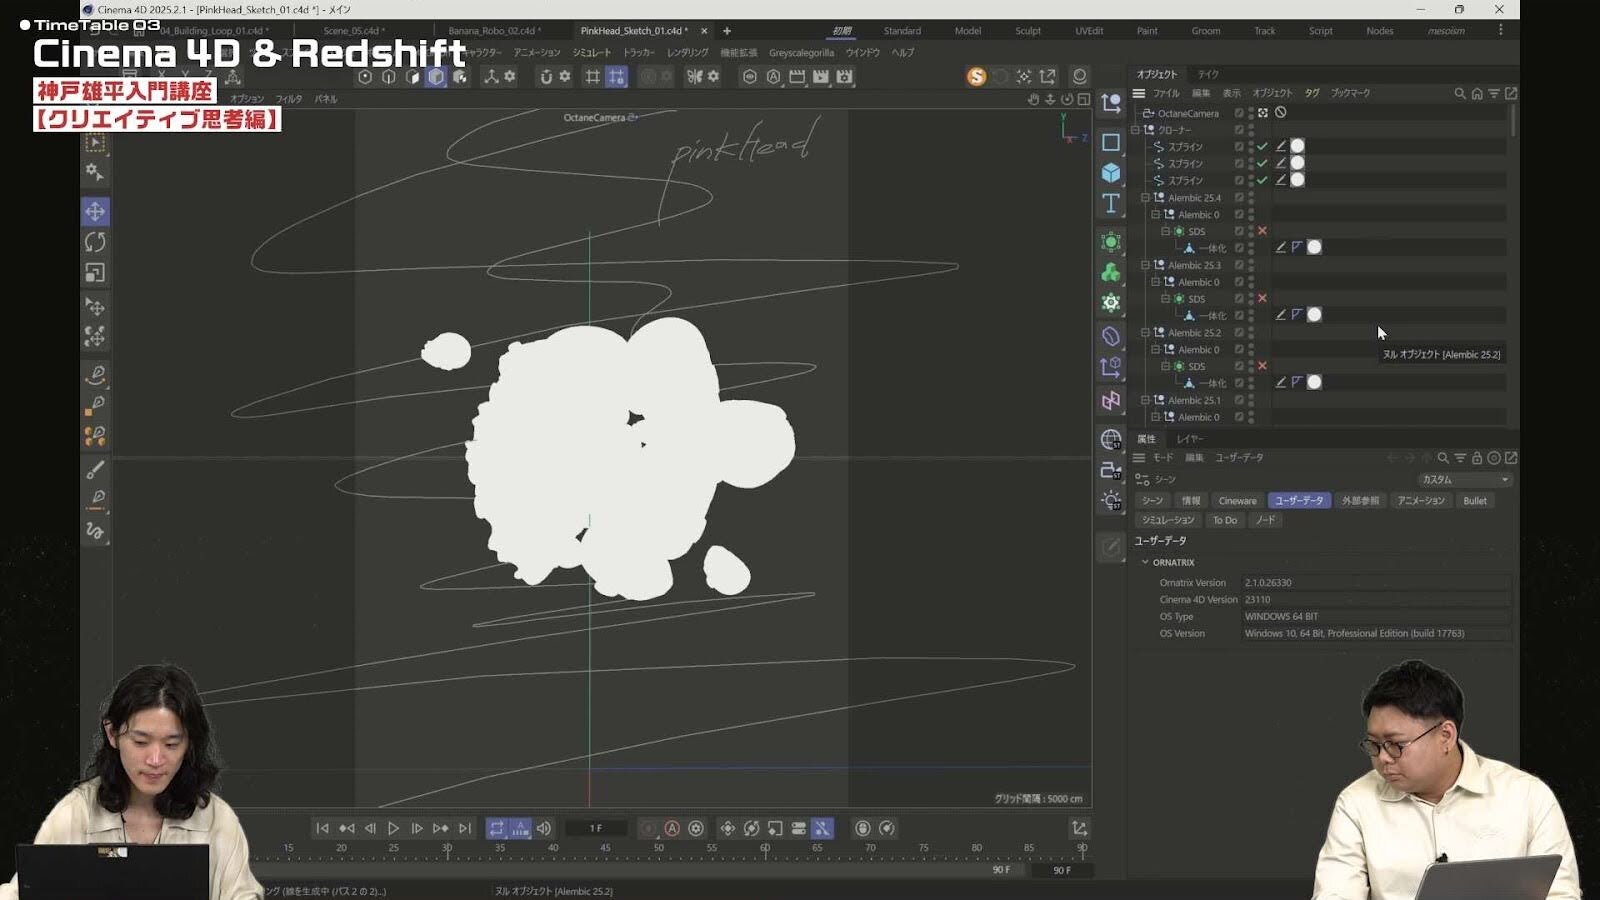The height and width of the screenshot is (900, 1600).
Task: Enable the SDS under Alembic 25.4
Action: coord(1262,231)
